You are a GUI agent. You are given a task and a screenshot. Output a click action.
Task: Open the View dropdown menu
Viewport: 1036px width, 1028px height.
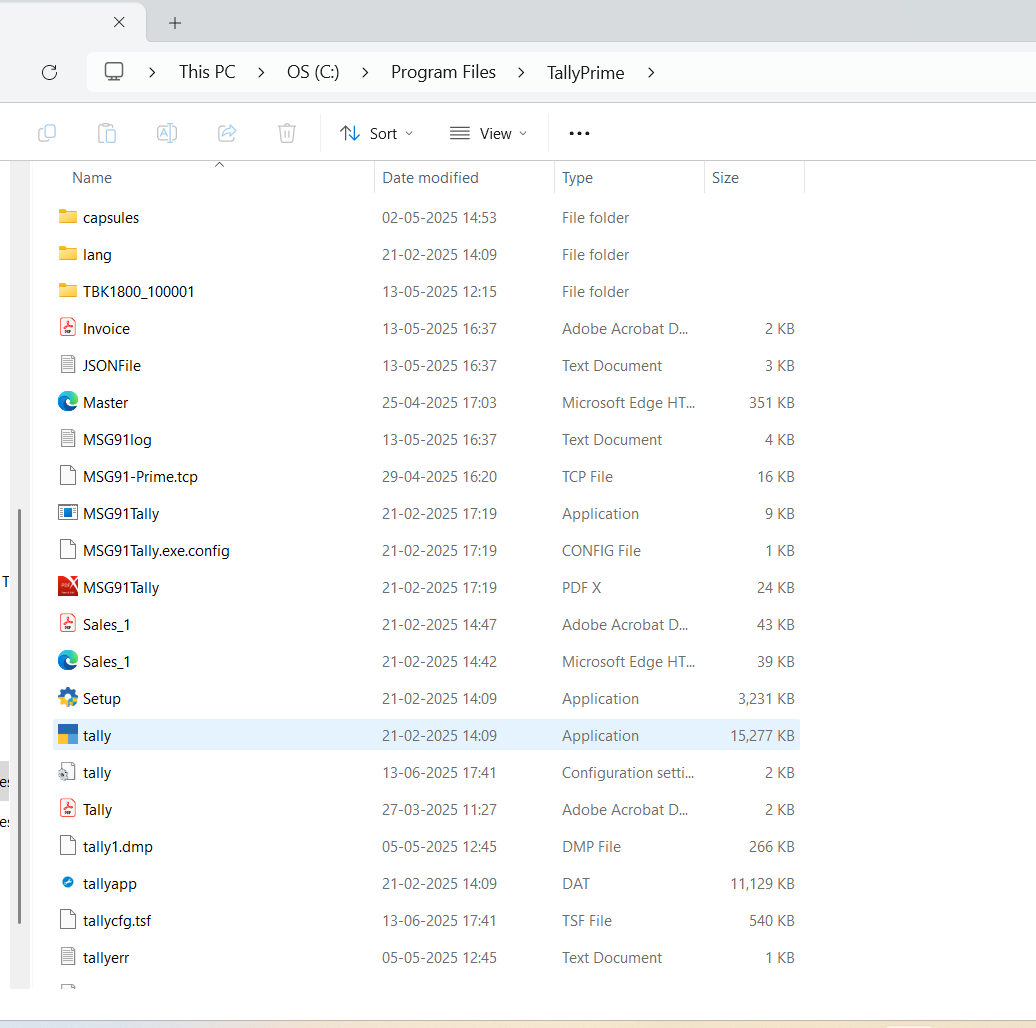[x=488, y=133]
